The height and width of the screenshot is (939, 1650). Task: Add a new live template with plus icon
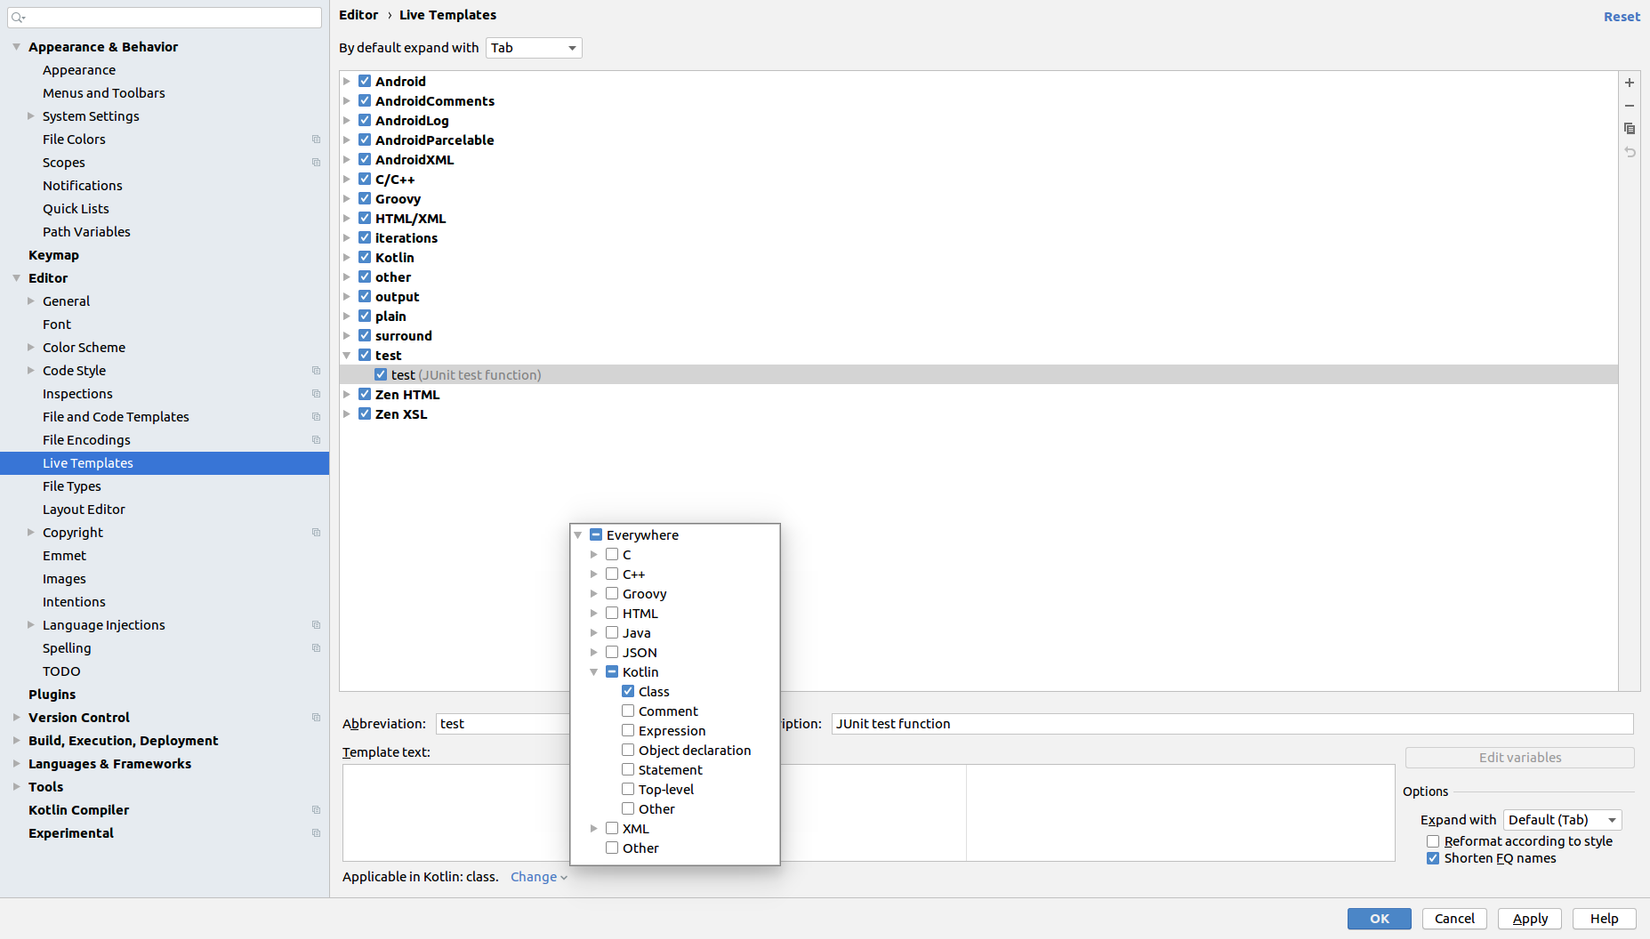click(x=1629, y=83)
